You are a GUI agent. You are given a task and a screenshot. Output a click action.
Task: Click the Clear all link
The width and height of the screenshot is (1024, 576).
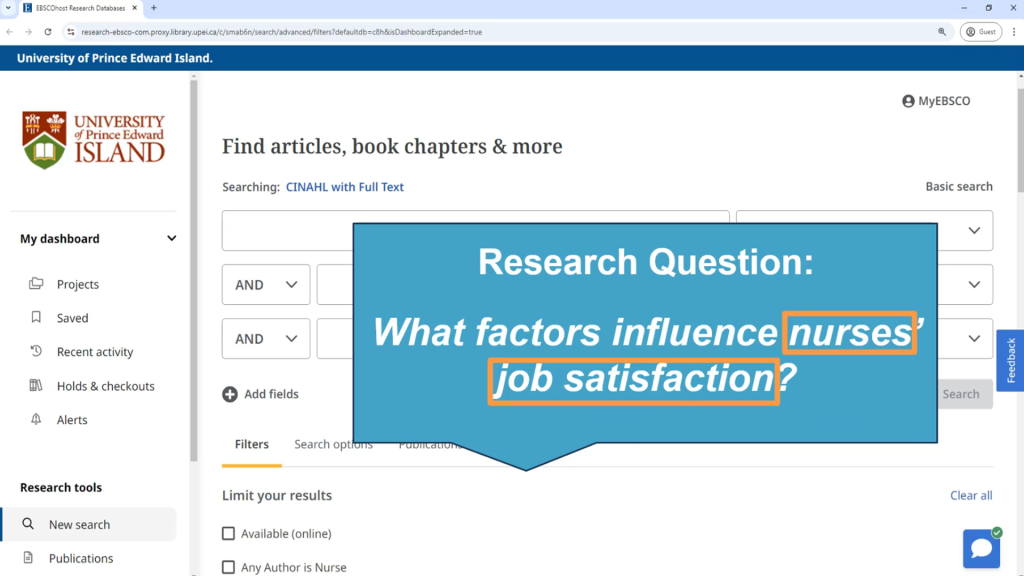pos(970,496)
